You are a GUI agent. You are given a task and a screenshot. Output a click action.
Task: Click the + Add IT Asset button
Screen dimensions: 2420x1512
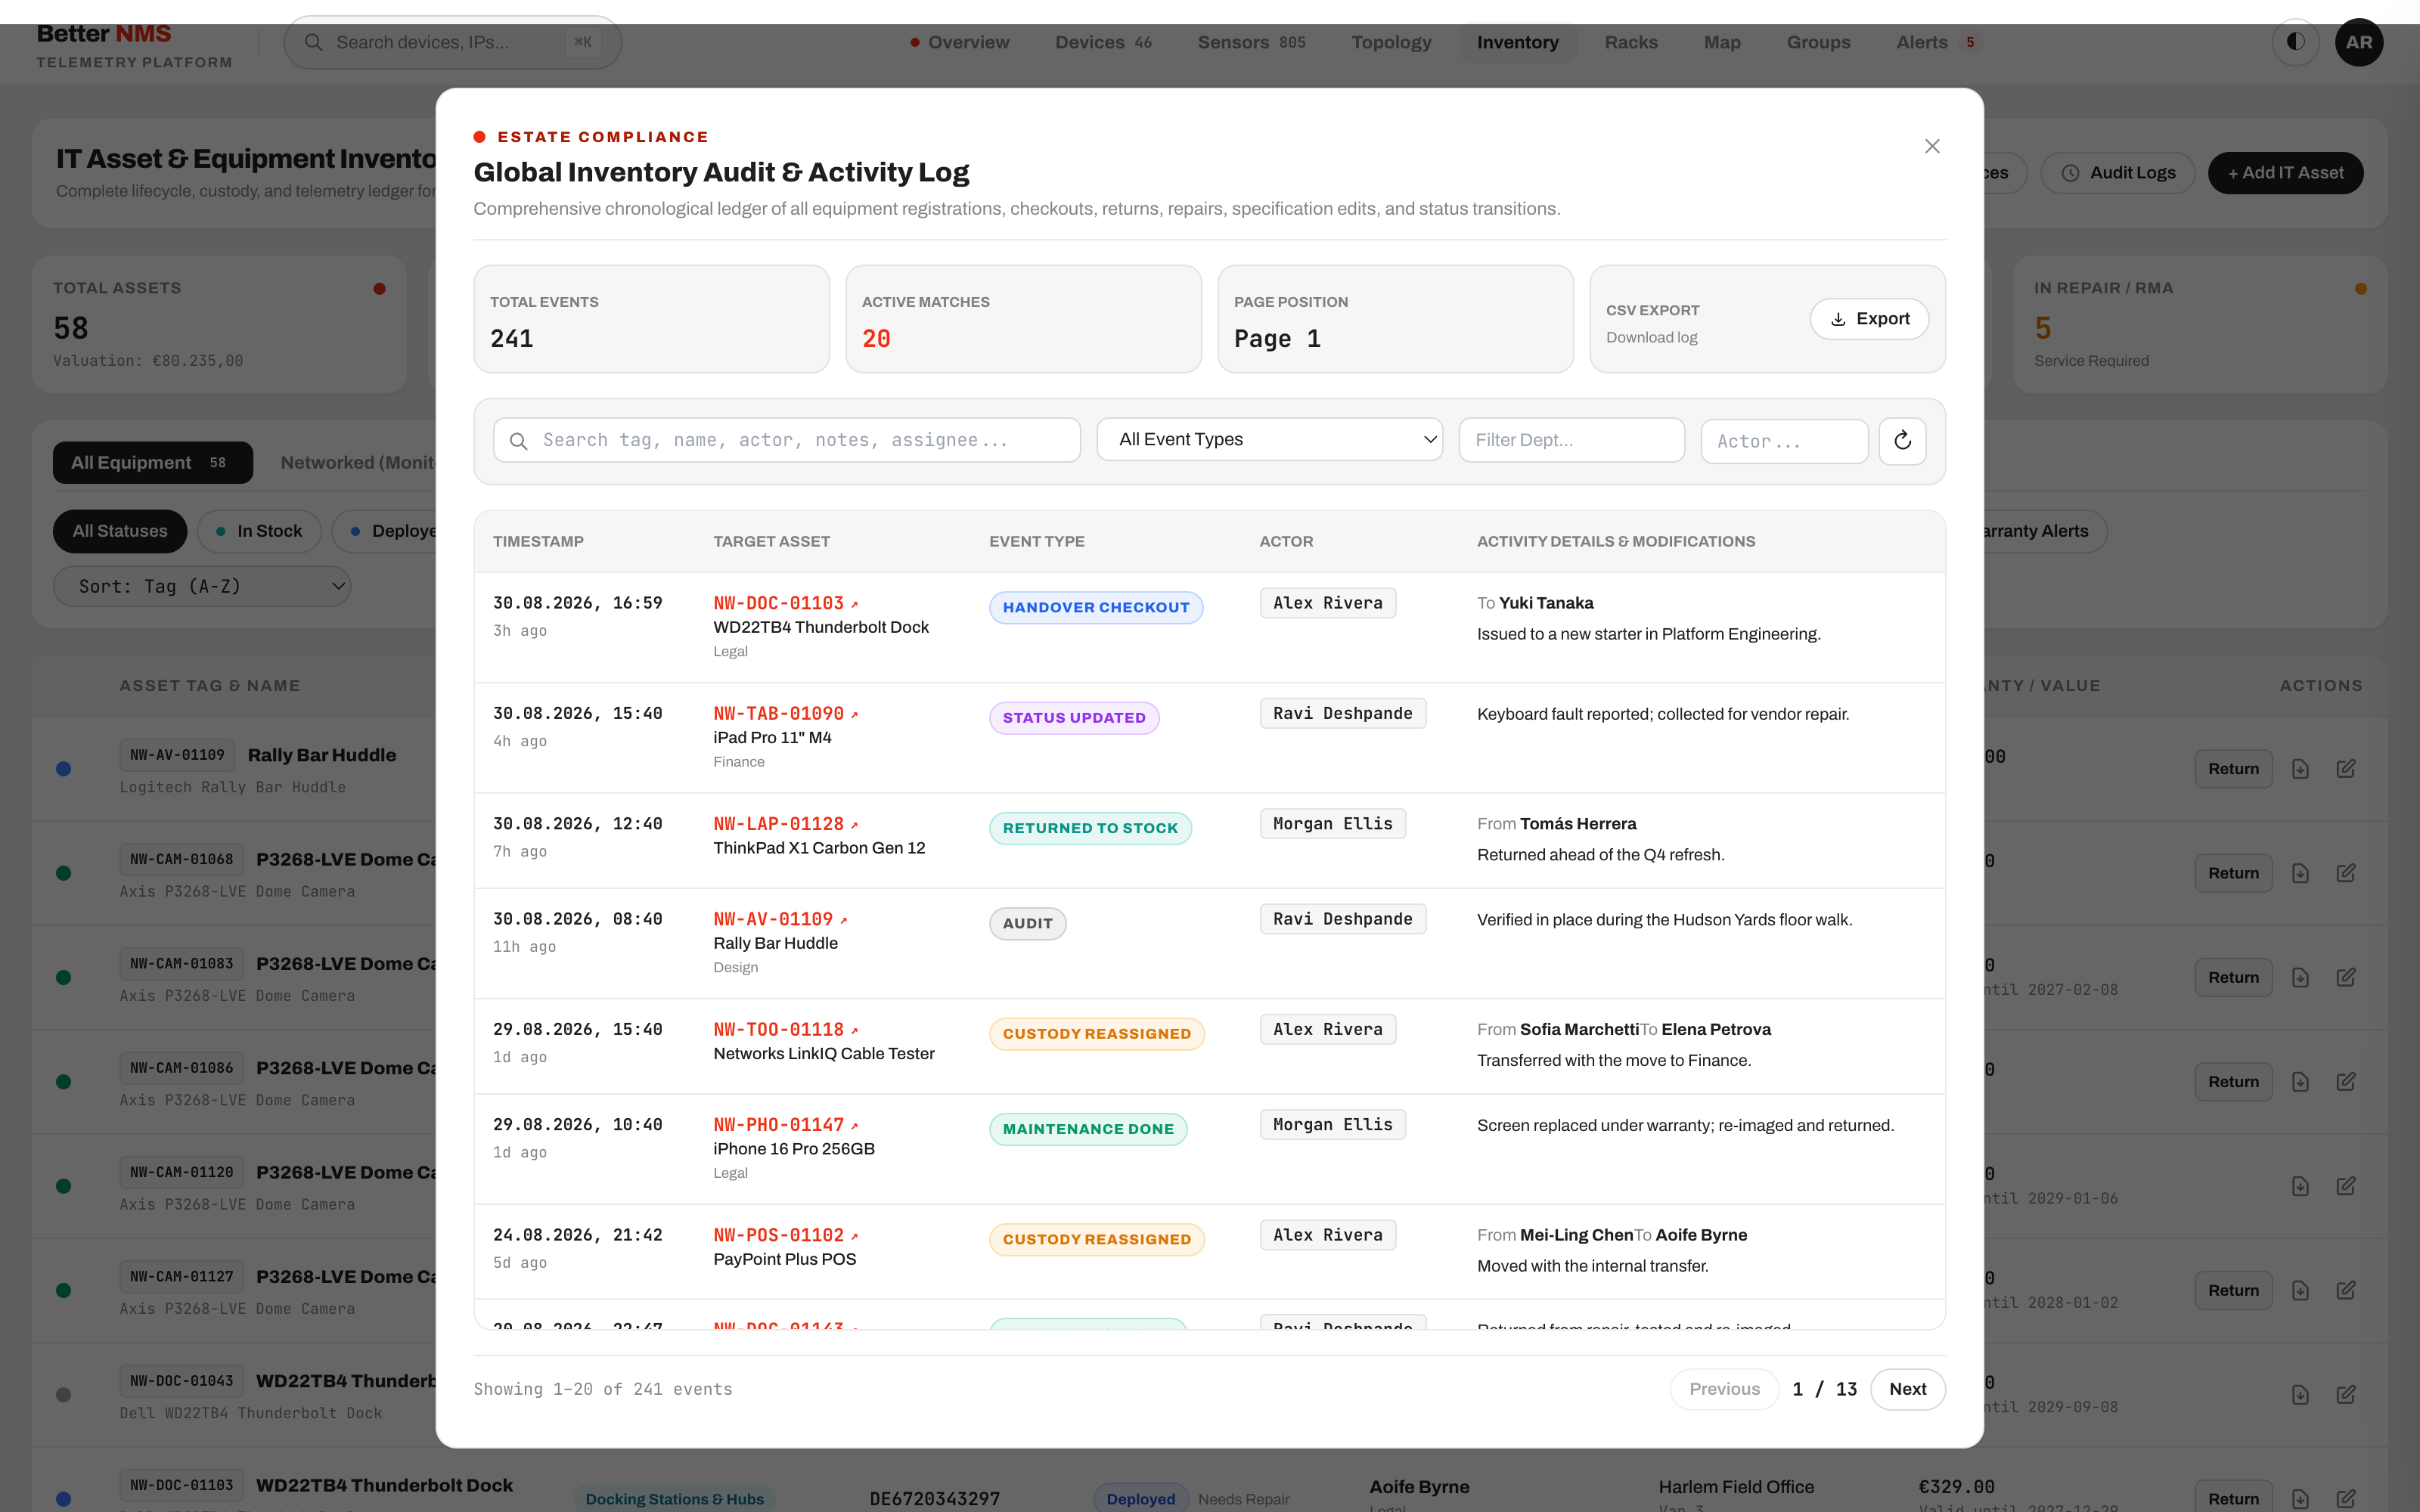point(2285,173)
